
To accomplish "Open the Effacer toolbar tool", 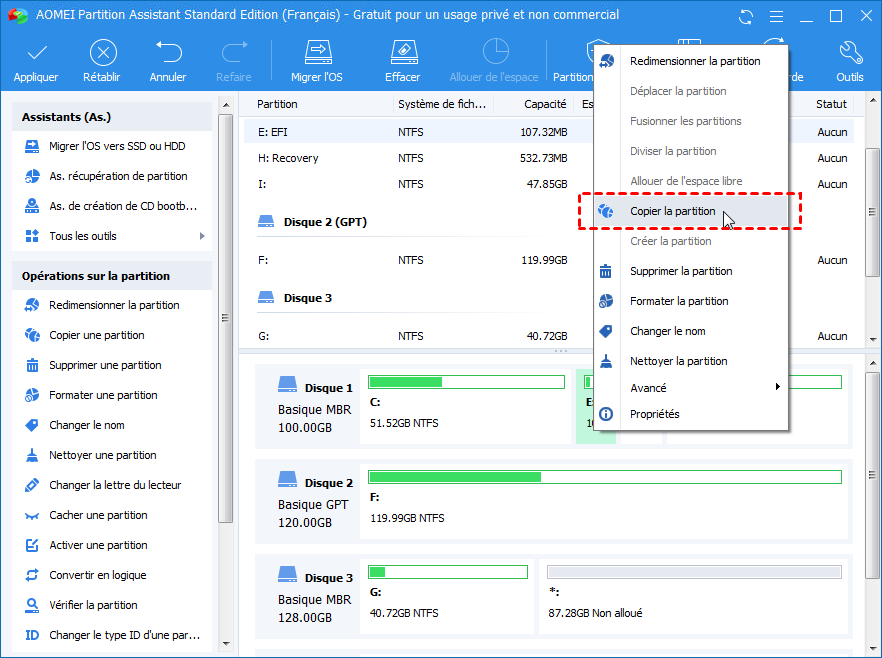I will pos(403,62).
